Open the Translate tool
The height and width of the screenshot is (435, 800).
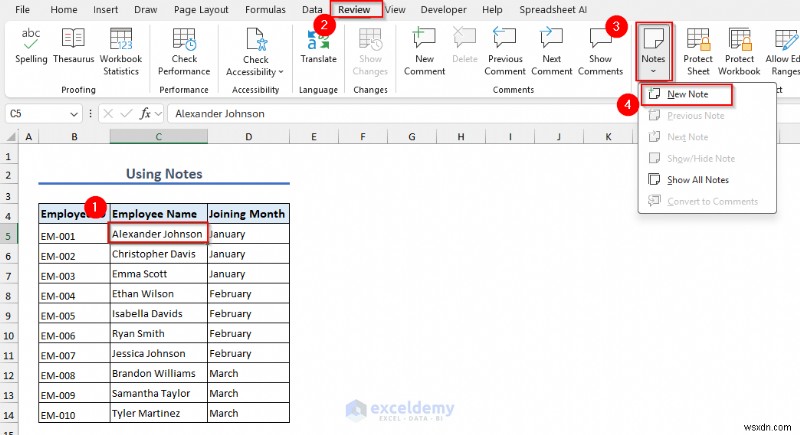pos(318,46)
